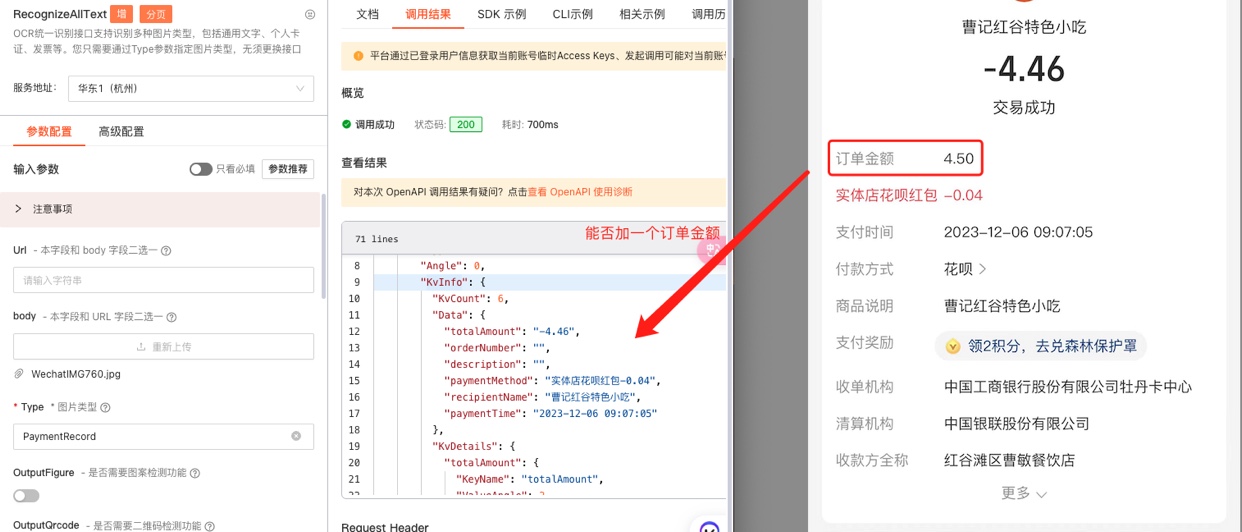The height and width of the screenshot is (532, 1242).
Task: Open the uploaded file WechatIMG760.jpg
Action: [76, 374]
